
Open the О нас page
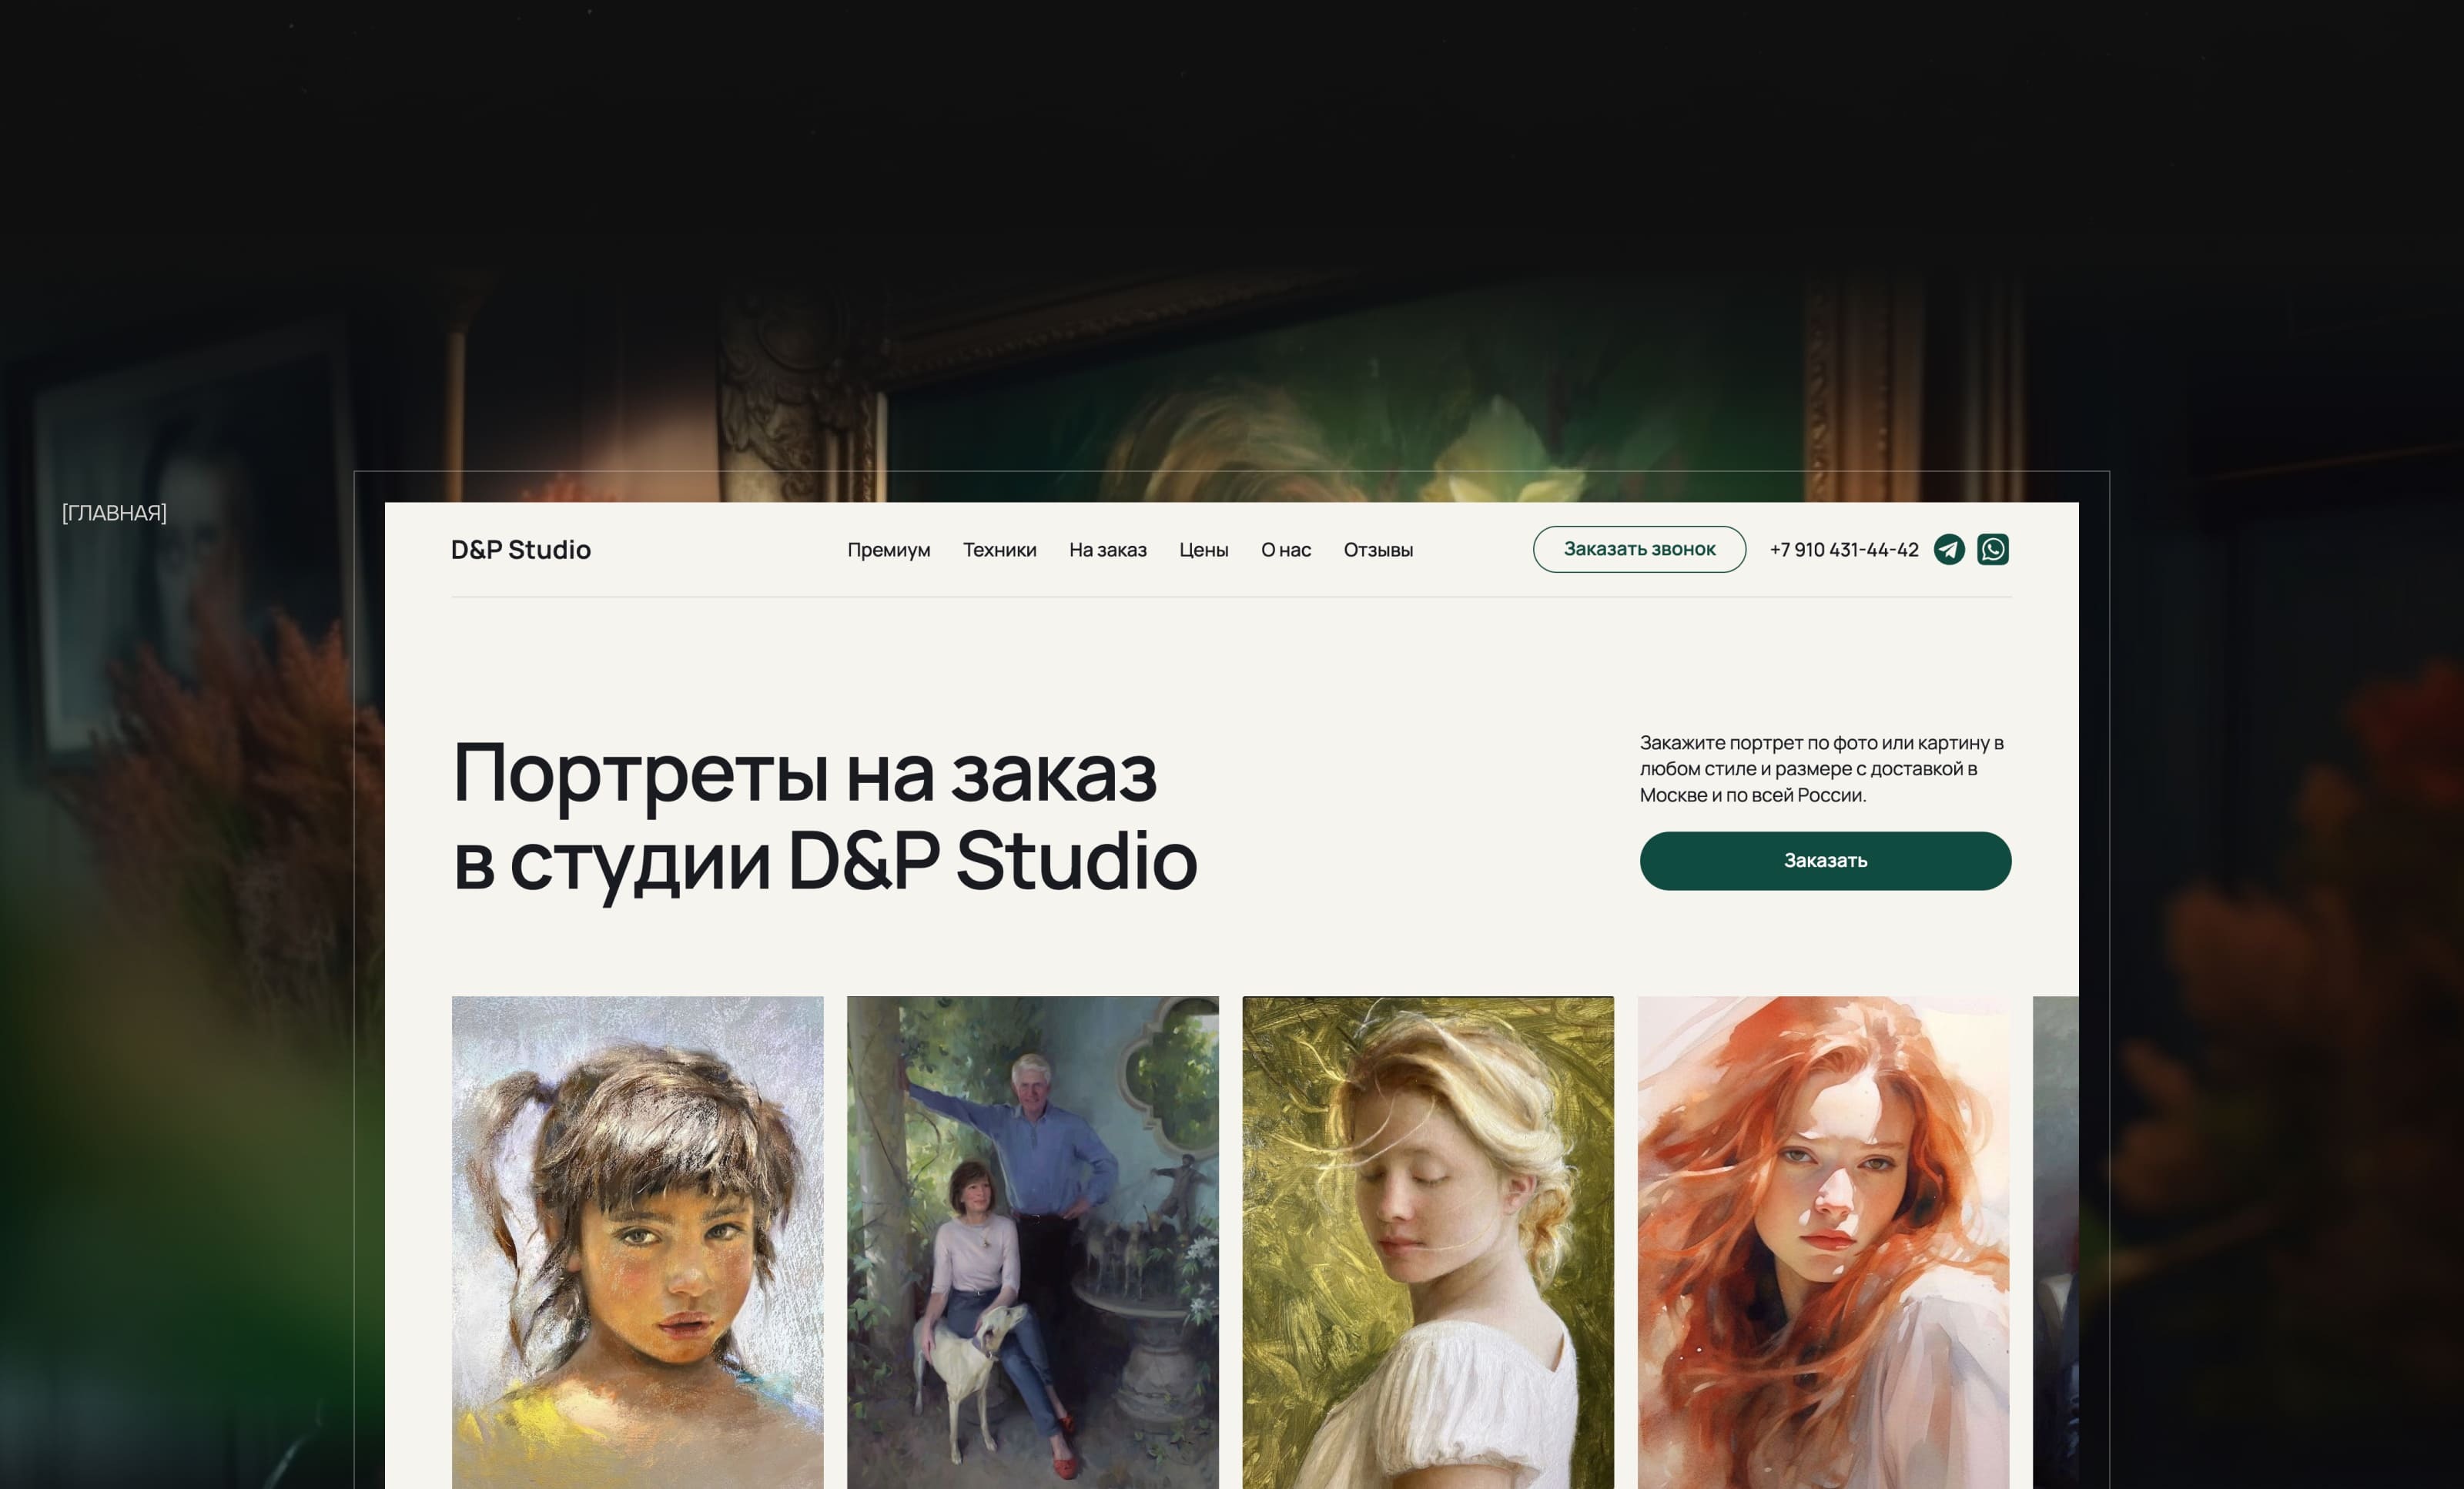(1285, 550)
